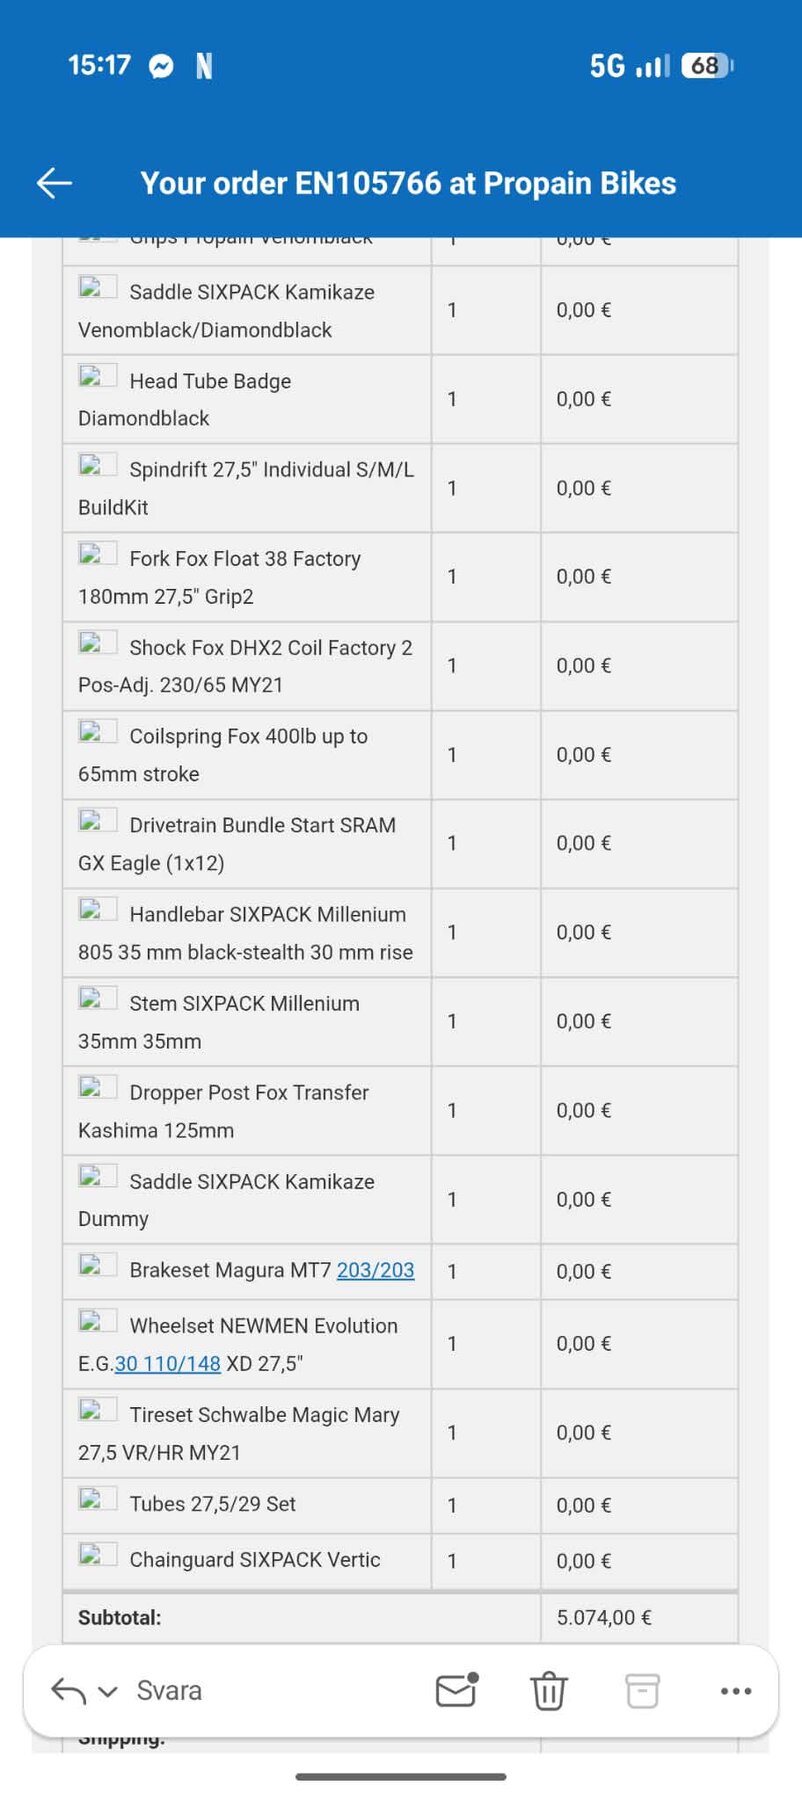Image resolution: width=802 pixels, height=1800 pixels.
Task: Tap the Head Tube Badge image placeholder
Action: [98, 376]
